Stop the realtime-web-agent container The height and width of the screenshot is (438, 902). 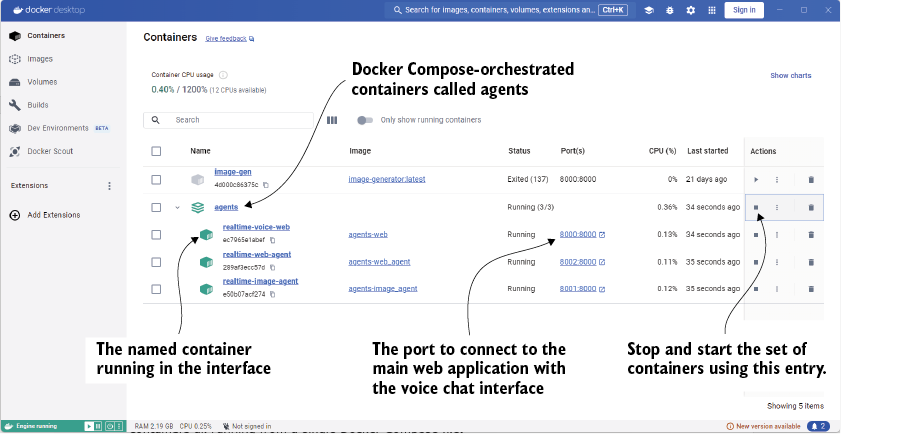tap(756, 262)
